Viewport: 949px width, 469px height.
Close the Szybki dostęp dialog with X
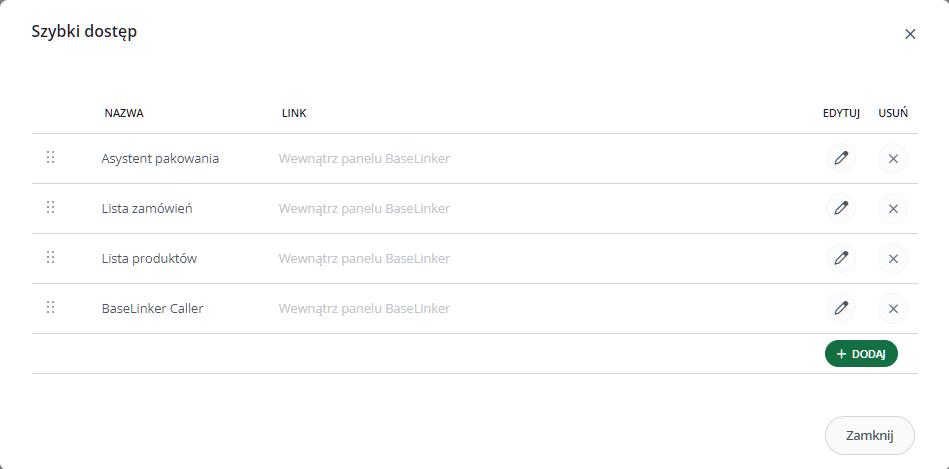[910, 34]
